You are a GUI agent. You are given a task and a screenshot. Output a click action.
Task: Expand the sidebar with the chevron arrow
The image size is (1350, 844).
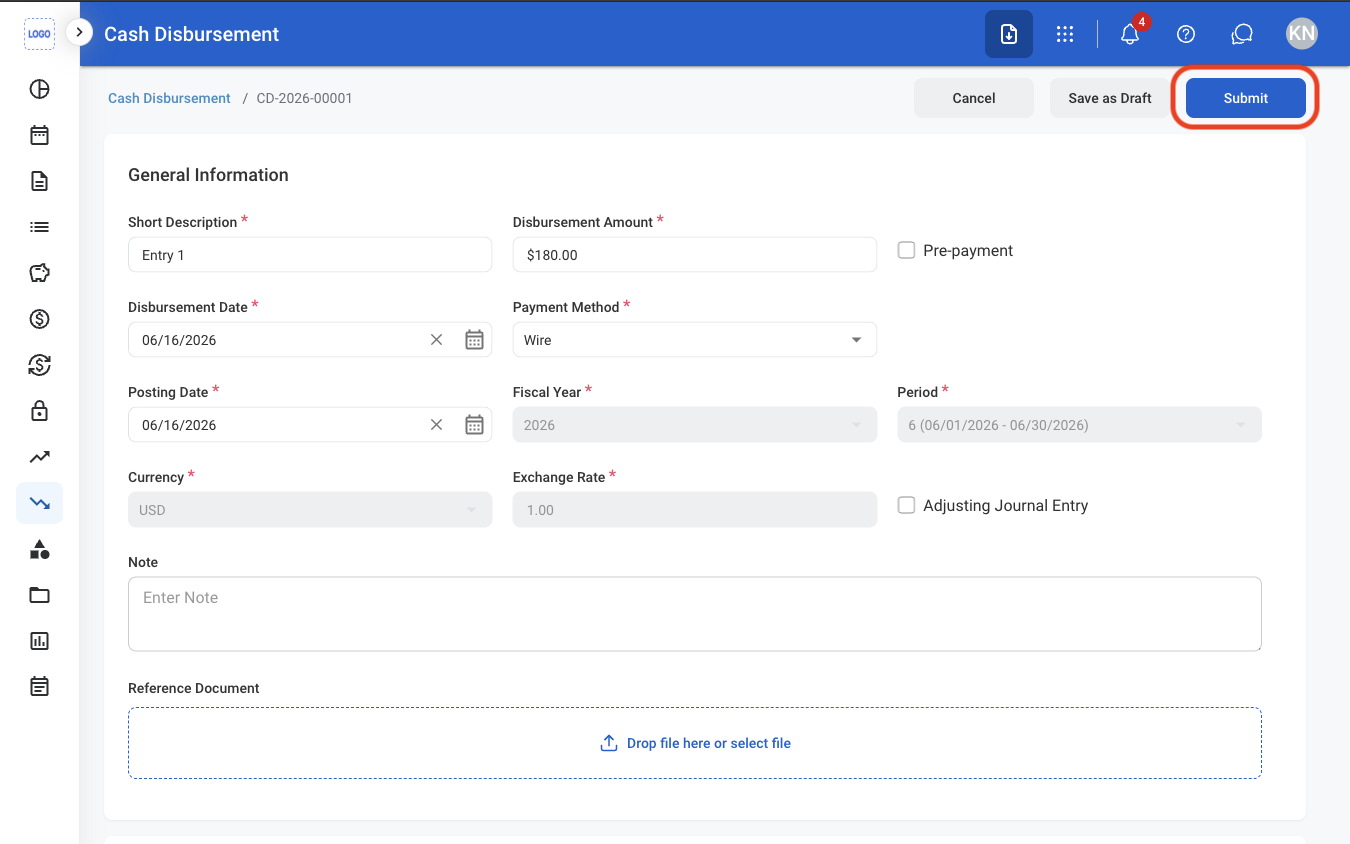(x=79, y=33)
